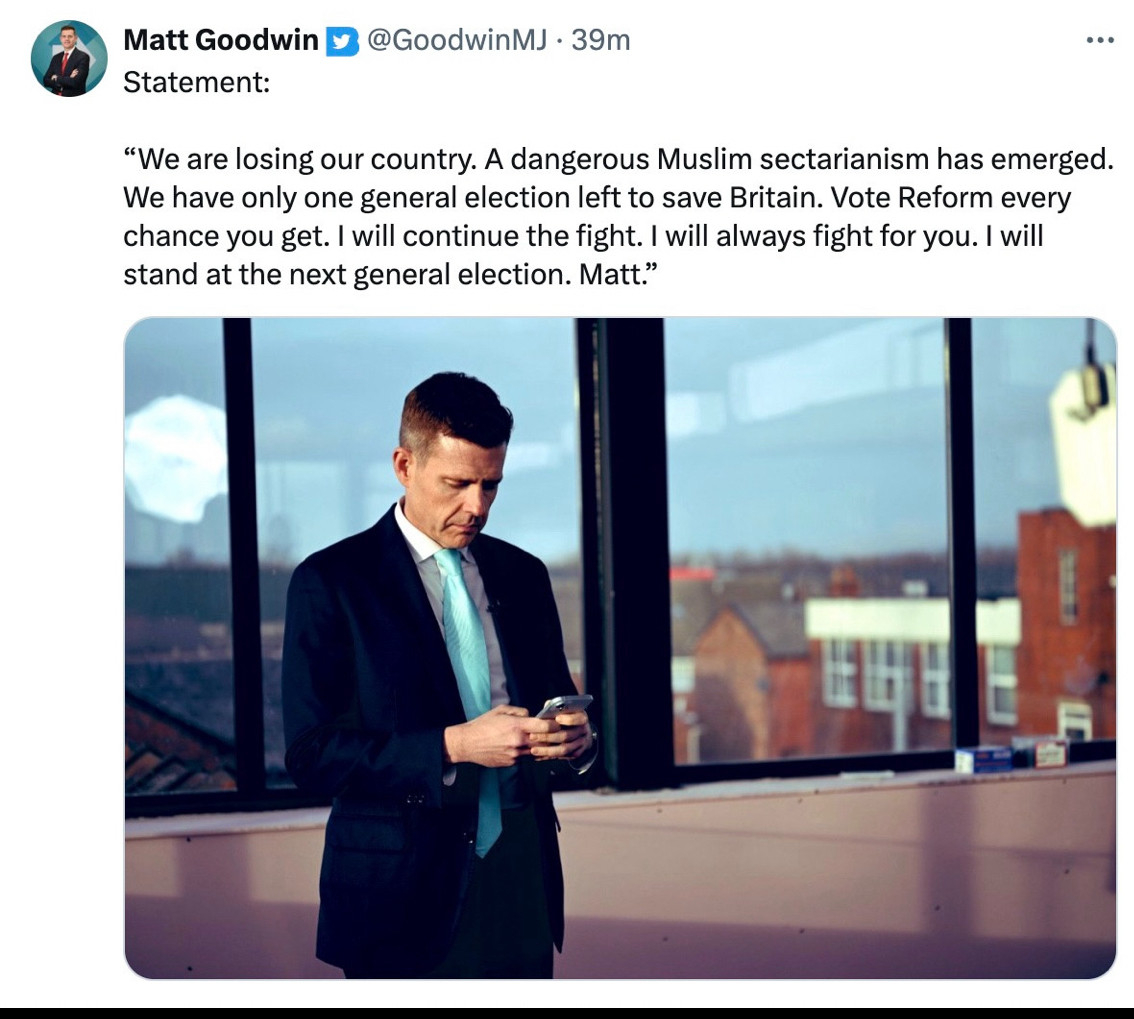Click the word "Reform" in the tweet
This screenshot has height=1019, width=1134.
(944, 197)
